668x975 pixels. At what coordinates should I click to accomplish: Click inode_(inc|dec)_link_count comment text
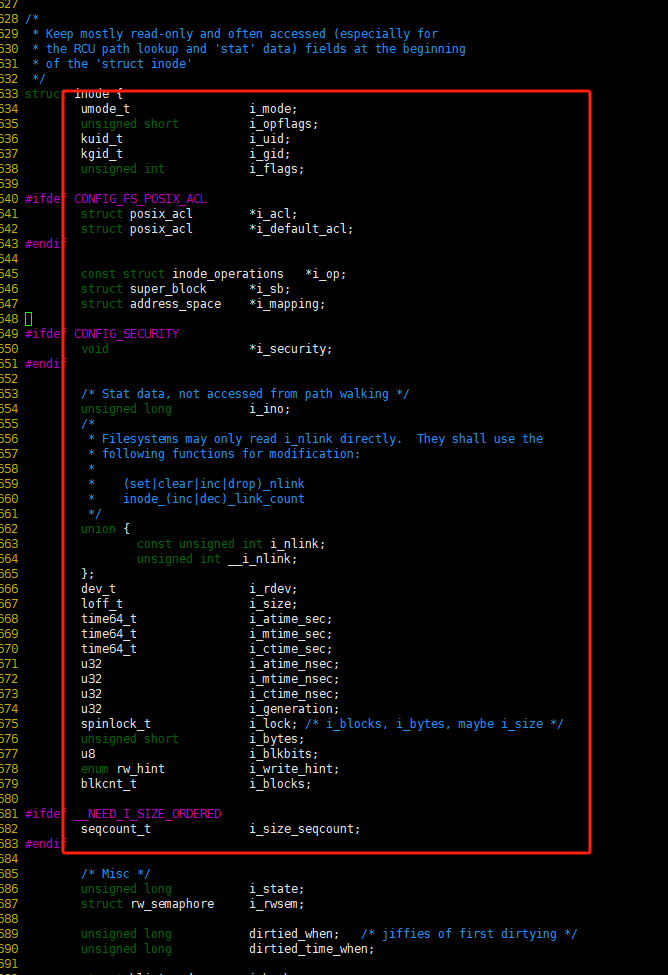coord(214,499)
